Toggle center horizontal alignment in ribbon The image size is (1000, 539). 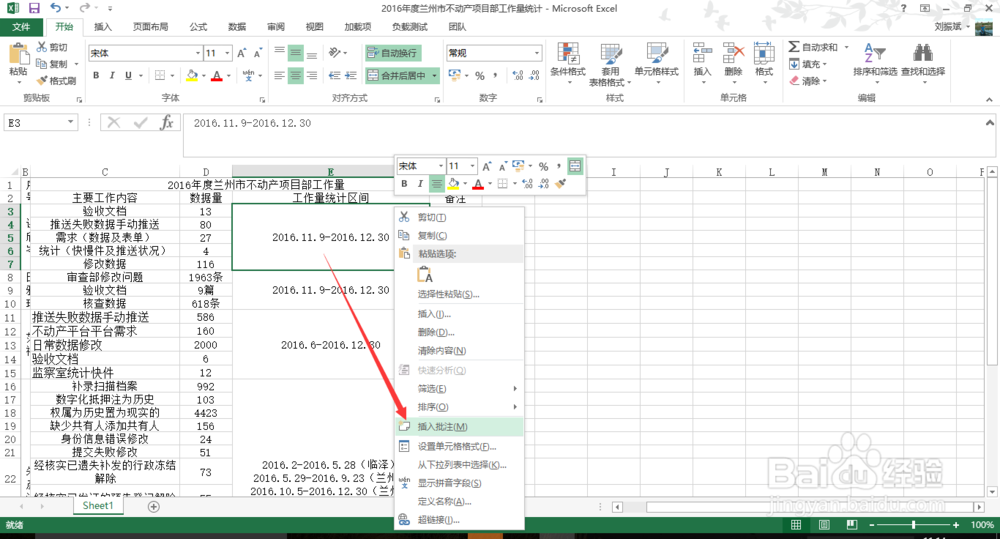[x=295, y=75]
